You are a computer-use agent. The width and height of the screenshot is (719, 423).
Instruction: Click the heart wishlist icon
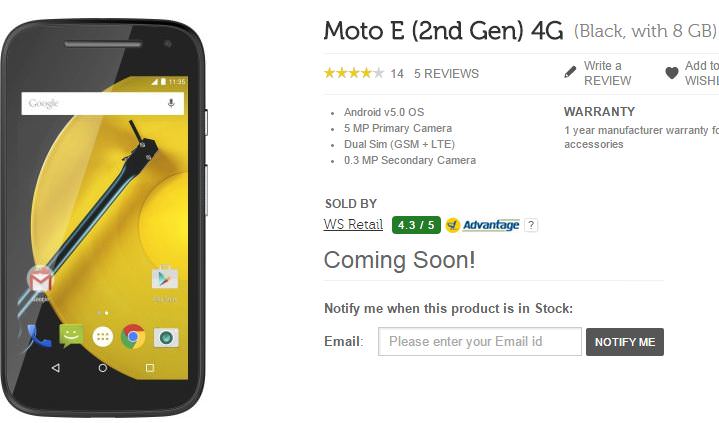click(672, 73)
